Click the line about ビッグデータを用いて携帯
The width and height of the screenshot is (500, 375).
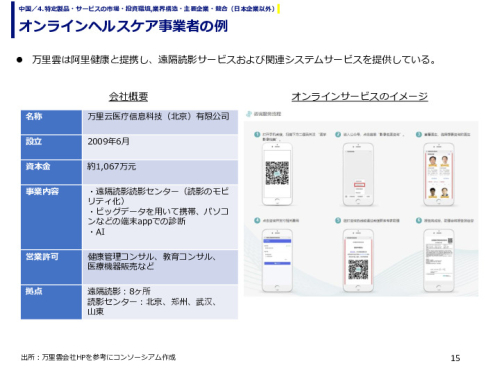(x=158, y=216)
